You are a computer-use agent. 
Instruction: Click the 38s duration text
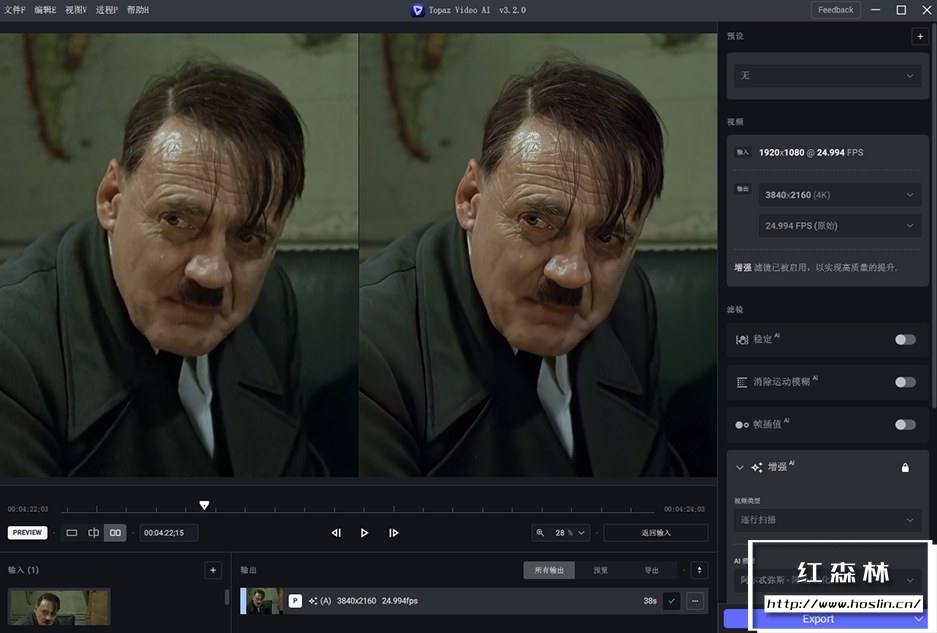[650, 601]
